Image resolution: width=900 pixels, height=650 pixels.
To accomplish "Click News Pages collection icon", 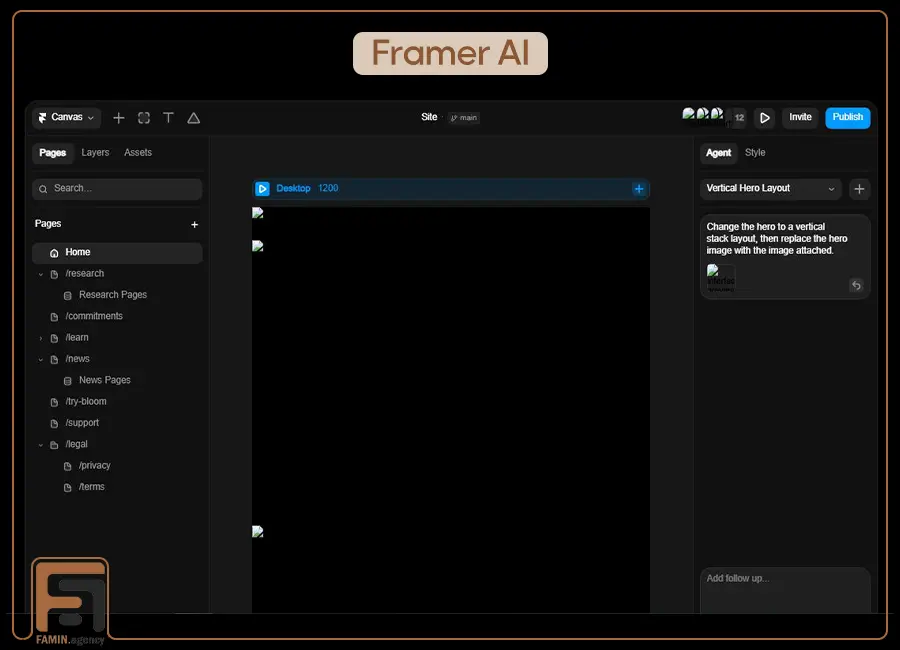I will (x=68, y=381).
